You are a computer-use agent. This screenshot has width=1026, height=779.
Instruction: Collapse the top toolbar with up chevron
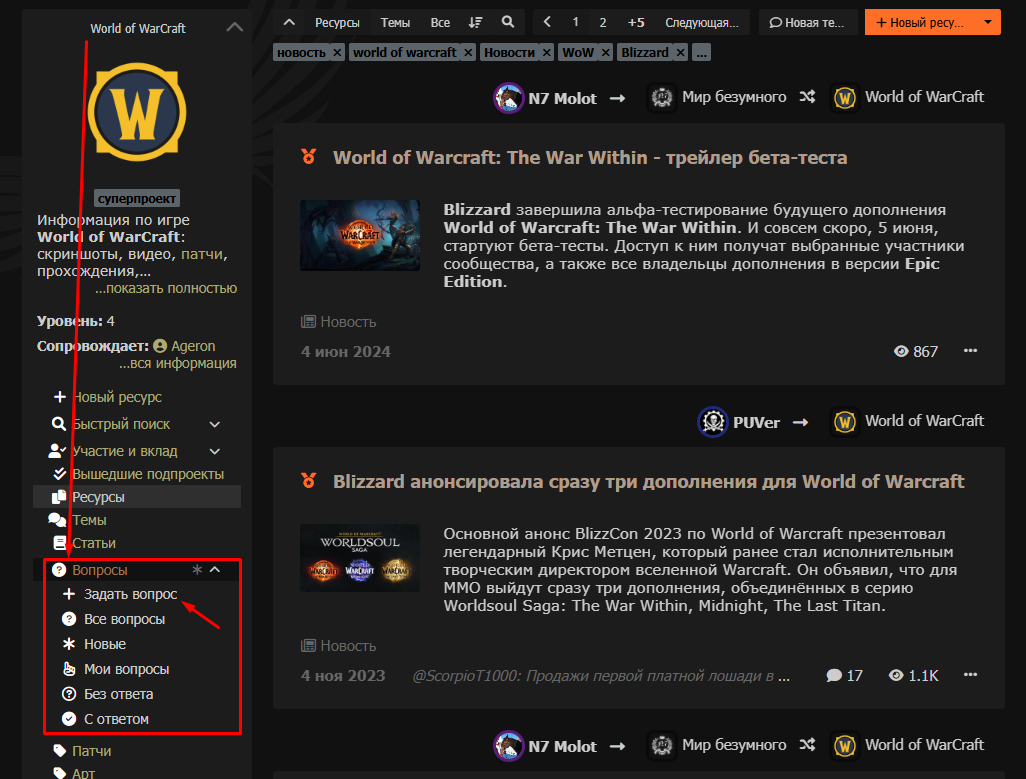pos(289,22)
